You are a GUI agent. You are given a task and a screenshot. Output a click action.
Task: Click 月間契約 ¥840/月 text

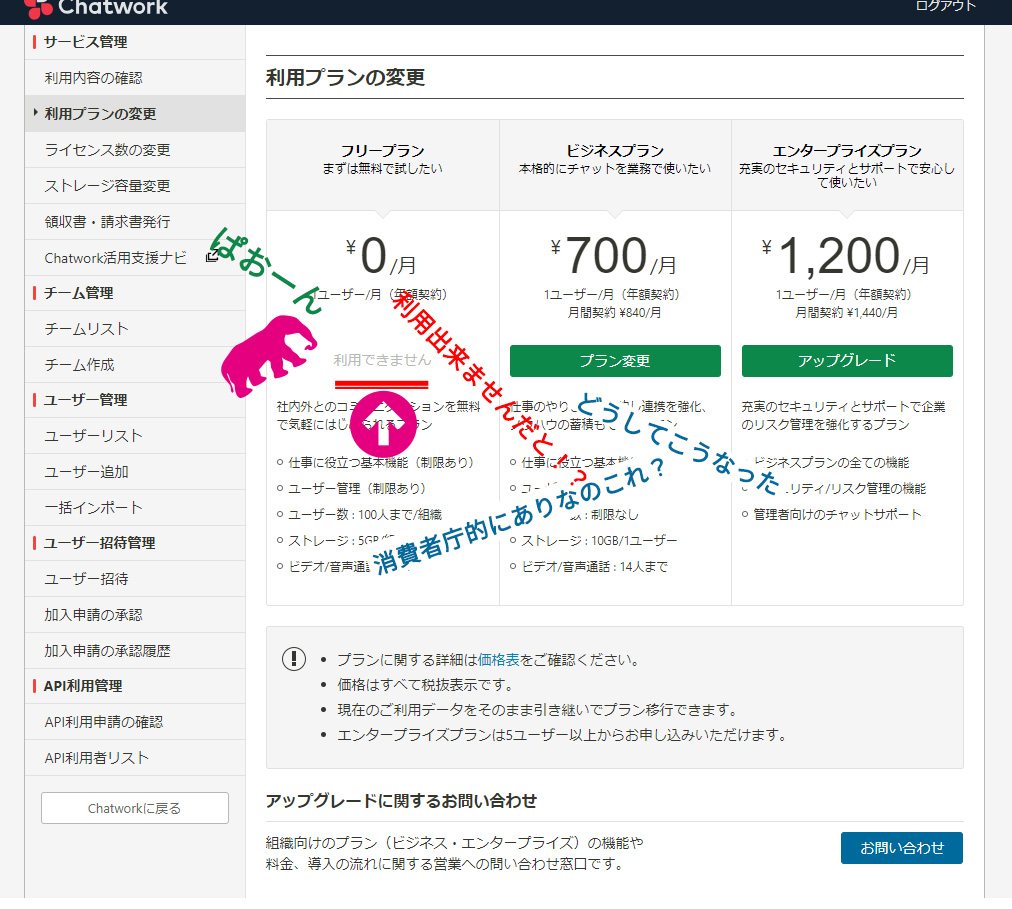[614, 313]
